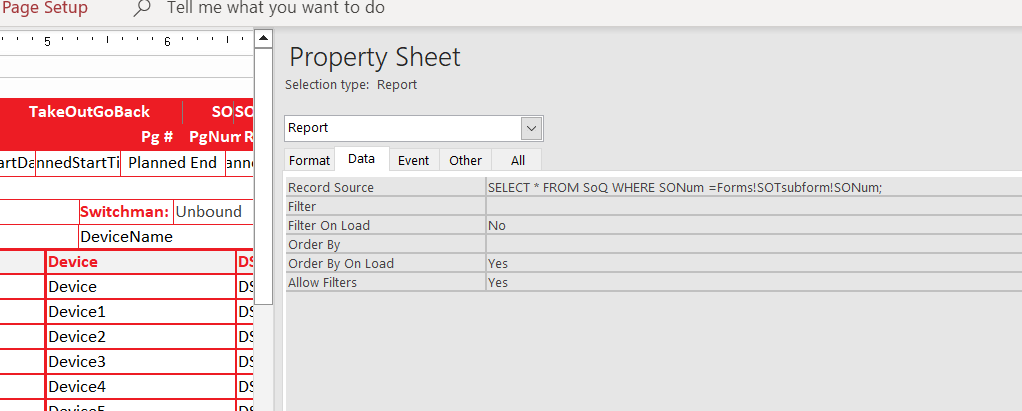Open the Event property tab

pyautogui.click(x=413, y=160)
